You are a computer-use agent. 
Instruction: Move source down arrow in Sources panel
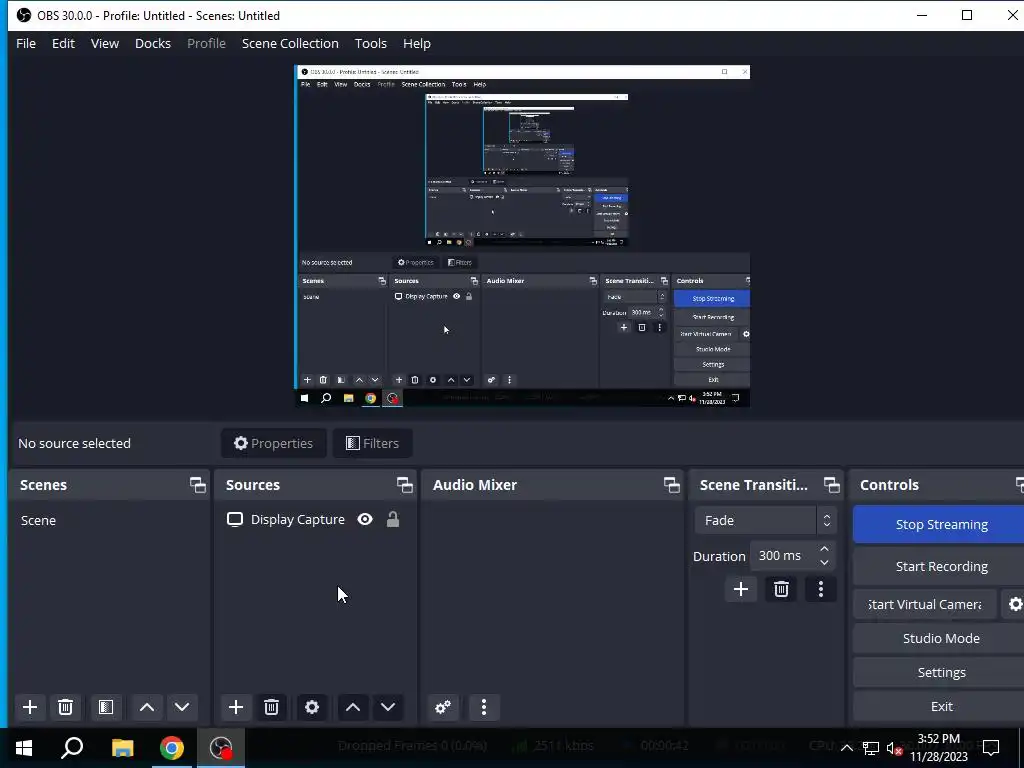tap(388, 707)
